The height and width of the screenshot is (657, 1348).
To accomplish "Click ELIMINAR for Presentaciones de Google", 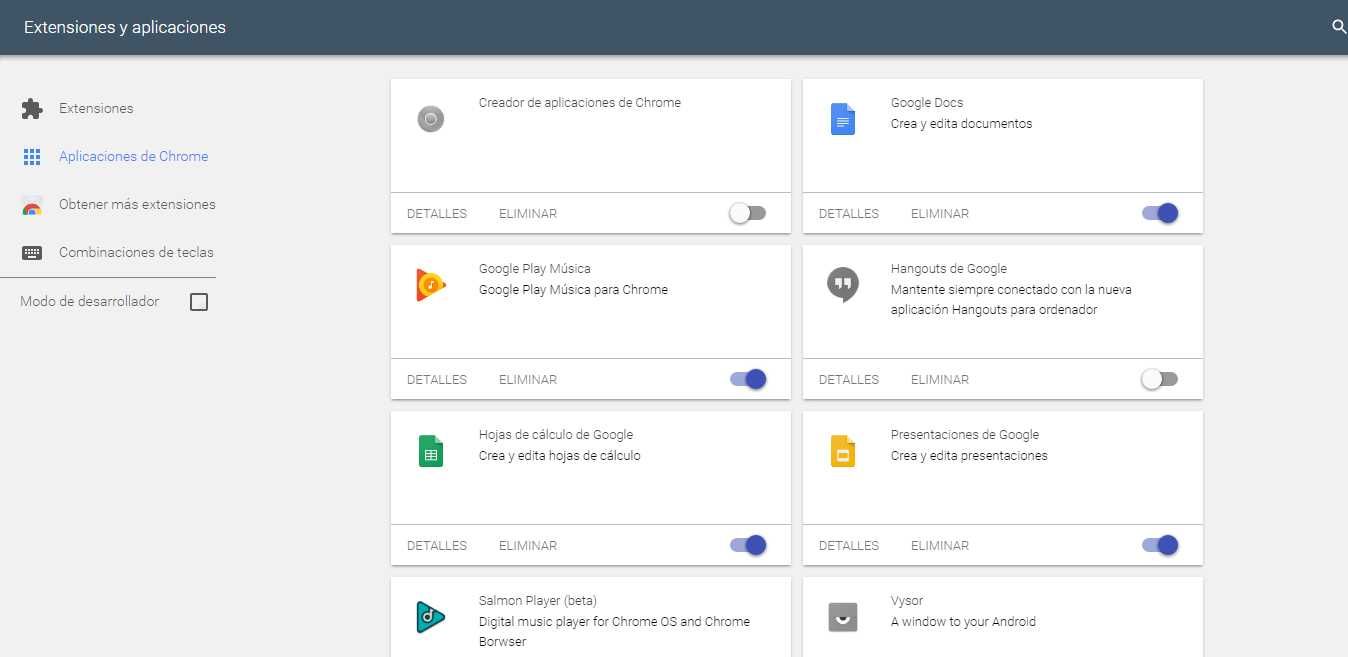I will pos(940,546).
